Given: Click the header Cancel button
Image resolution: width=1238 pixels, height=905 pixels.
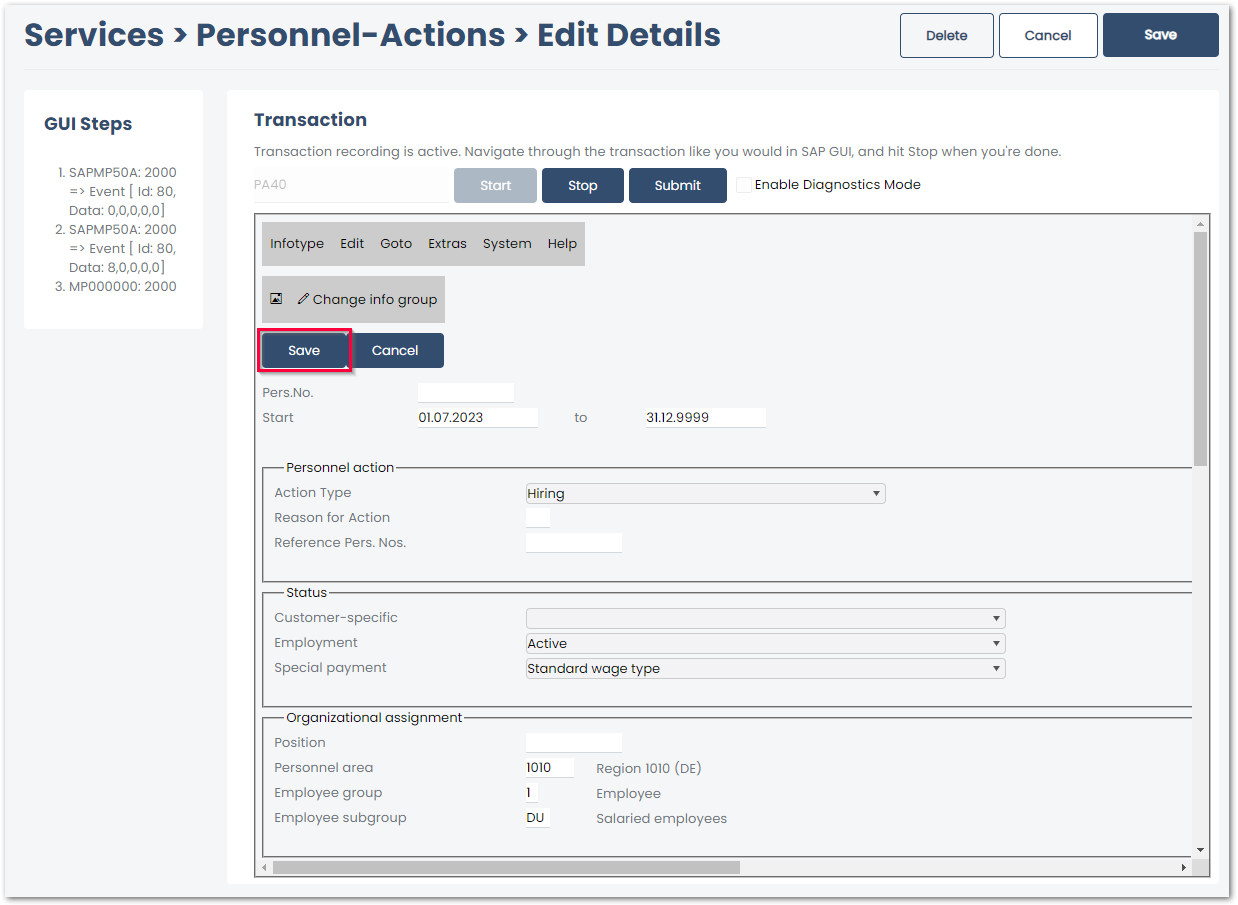Looking at the screenshot, I should pyautogui.click(x=1048, y=35).
